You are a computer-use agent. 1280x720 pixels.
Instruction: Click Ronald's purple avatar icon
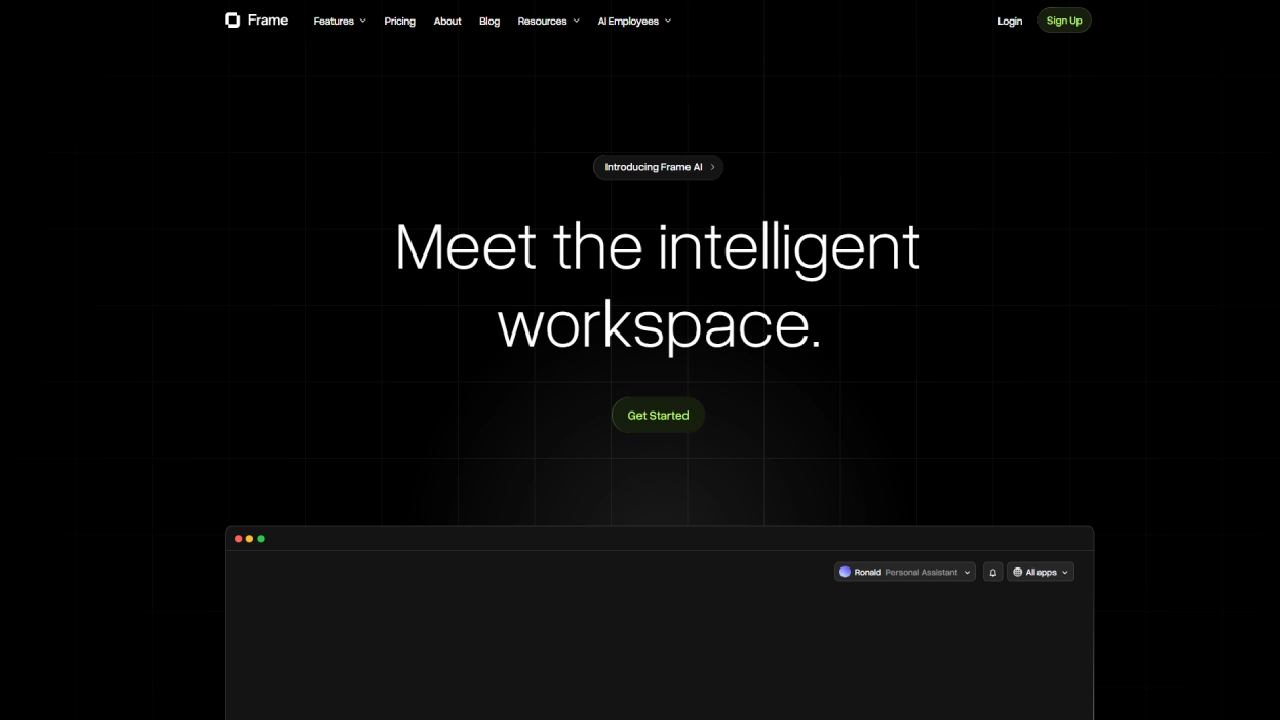pos(845,572)
